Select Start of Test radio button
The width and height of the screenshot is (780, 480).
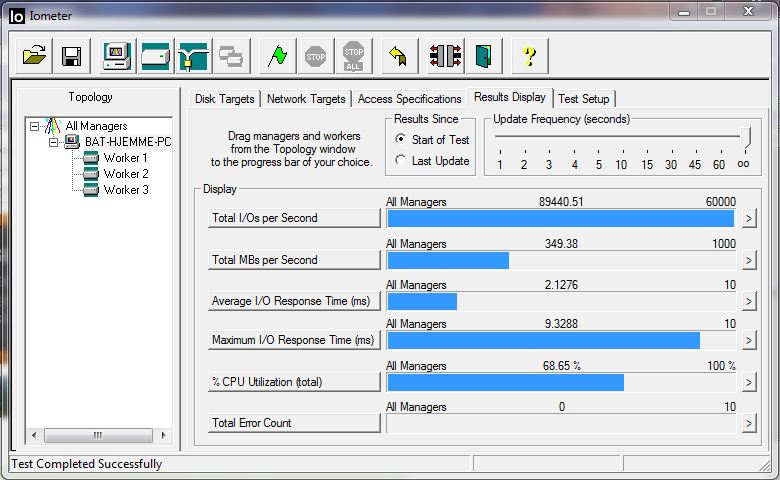coord(400,139)
